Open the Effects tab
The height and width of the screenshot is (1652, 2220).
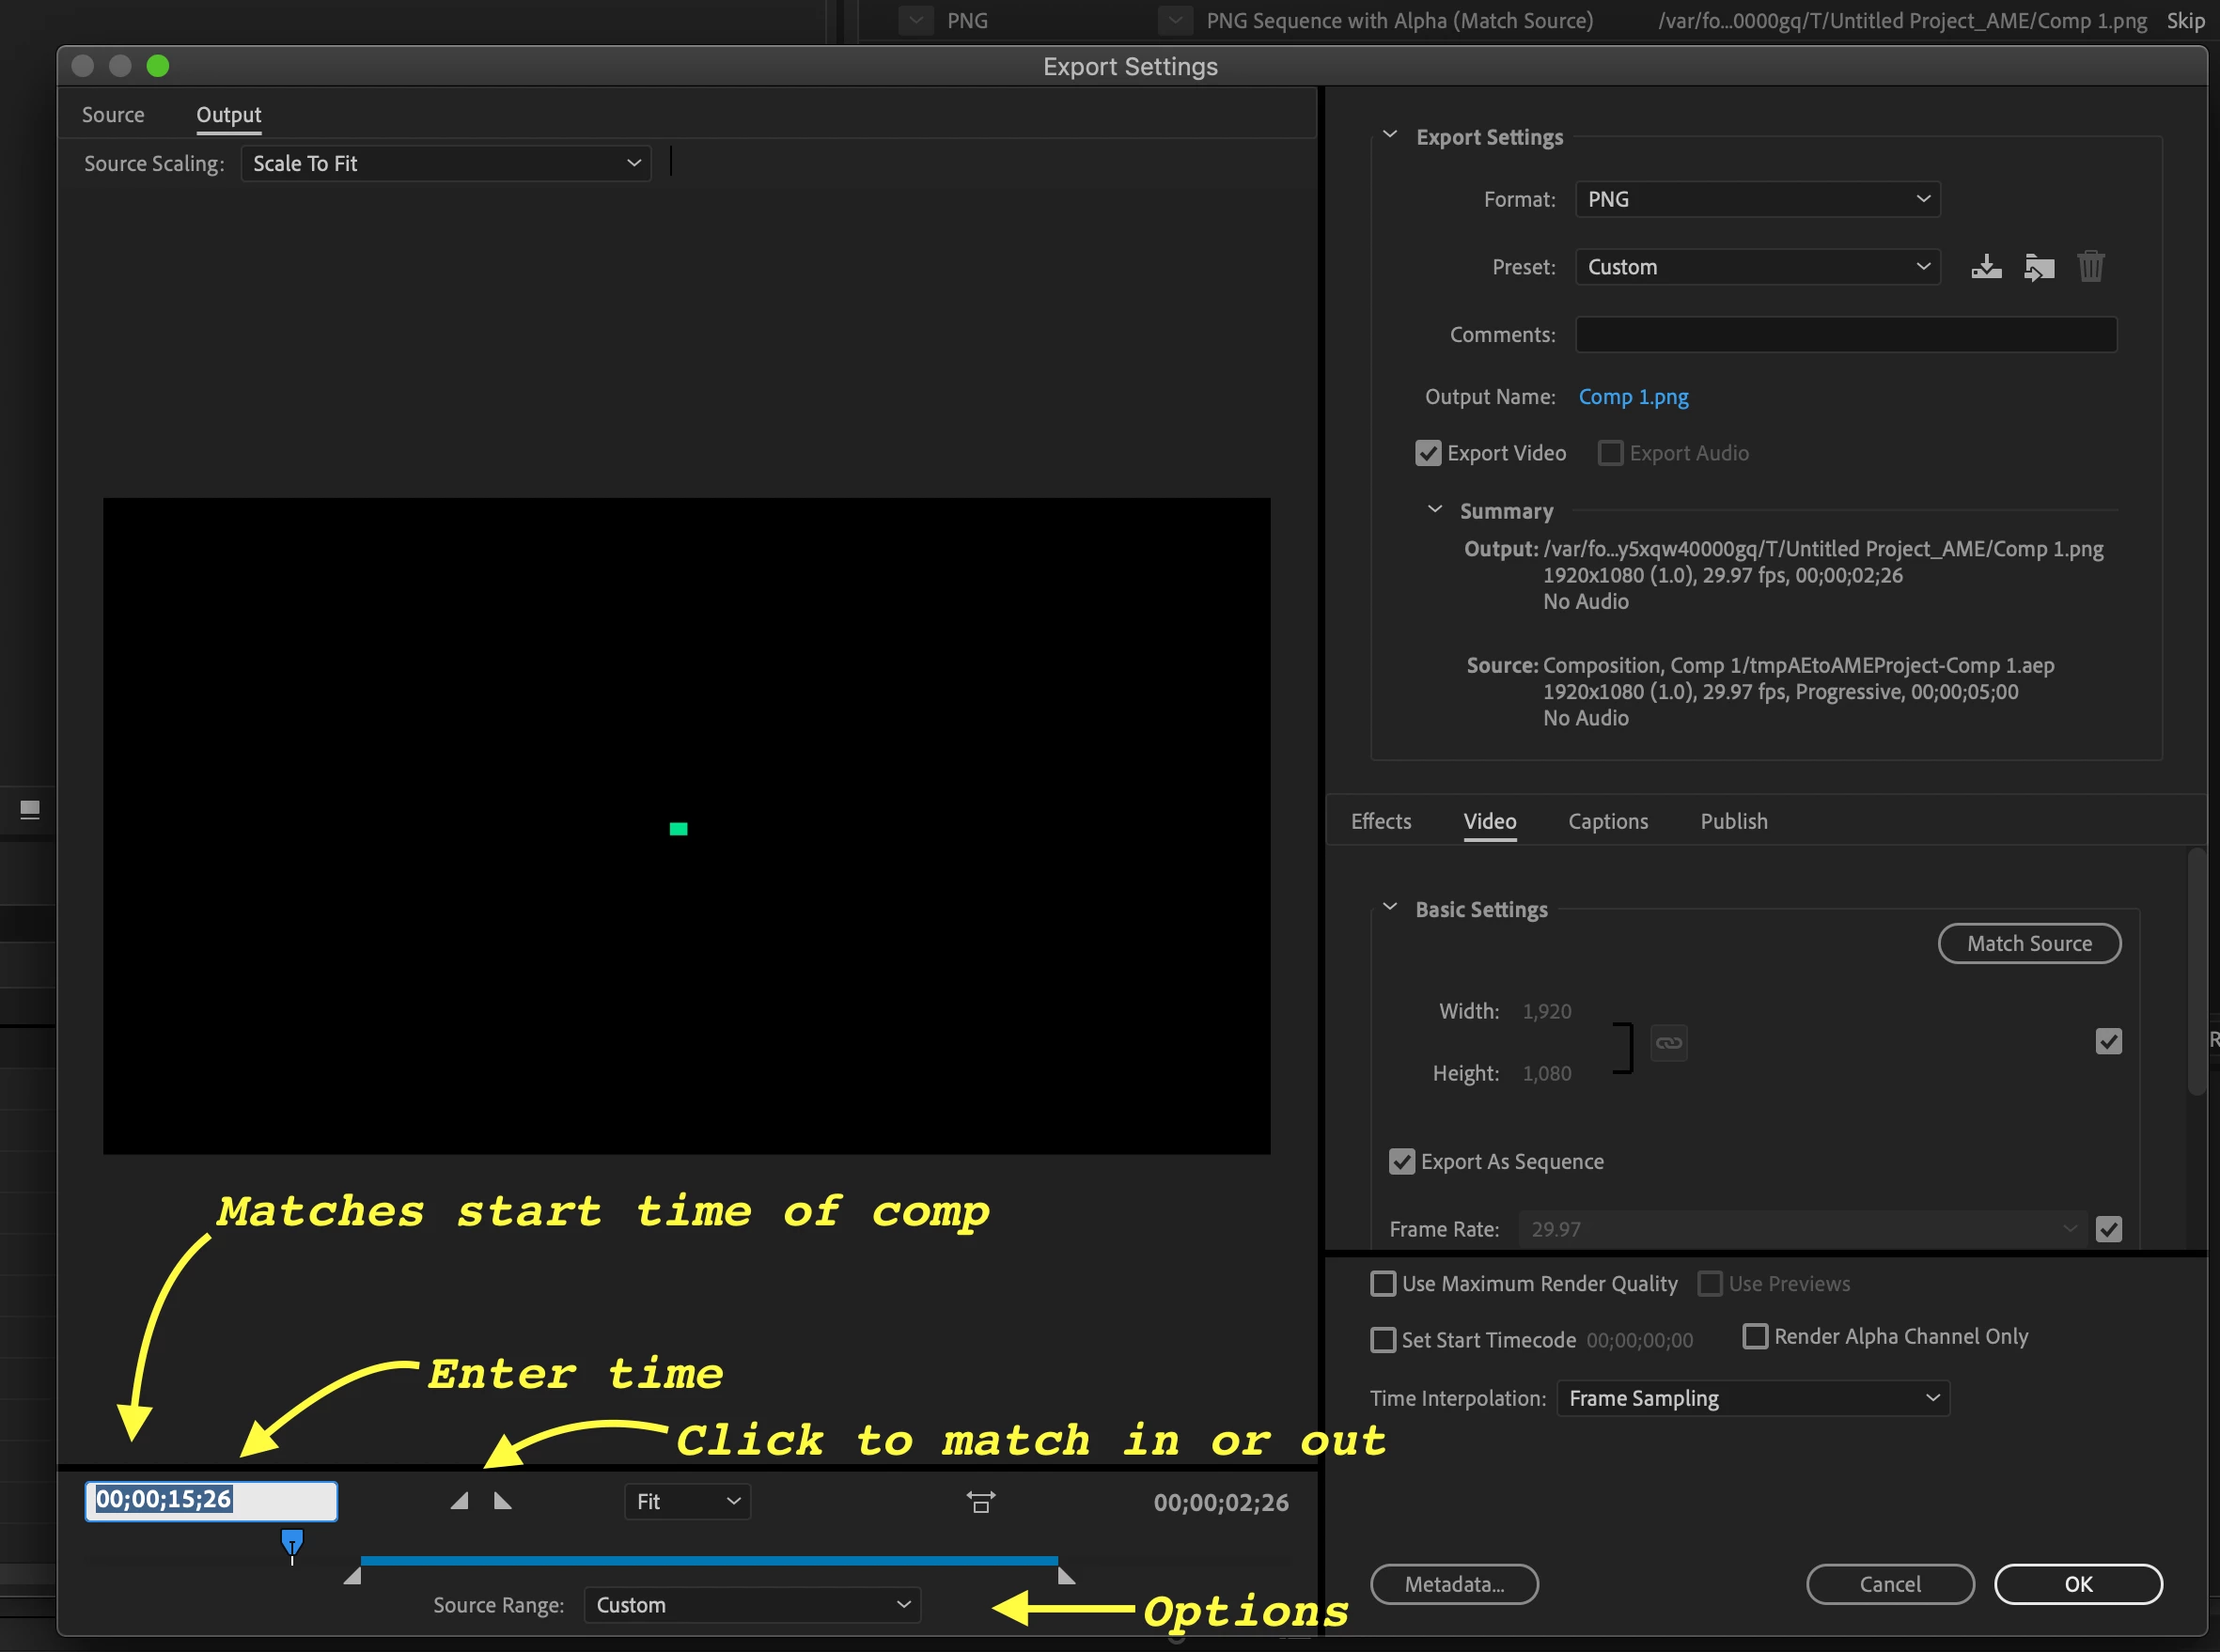pos(1381,821)
